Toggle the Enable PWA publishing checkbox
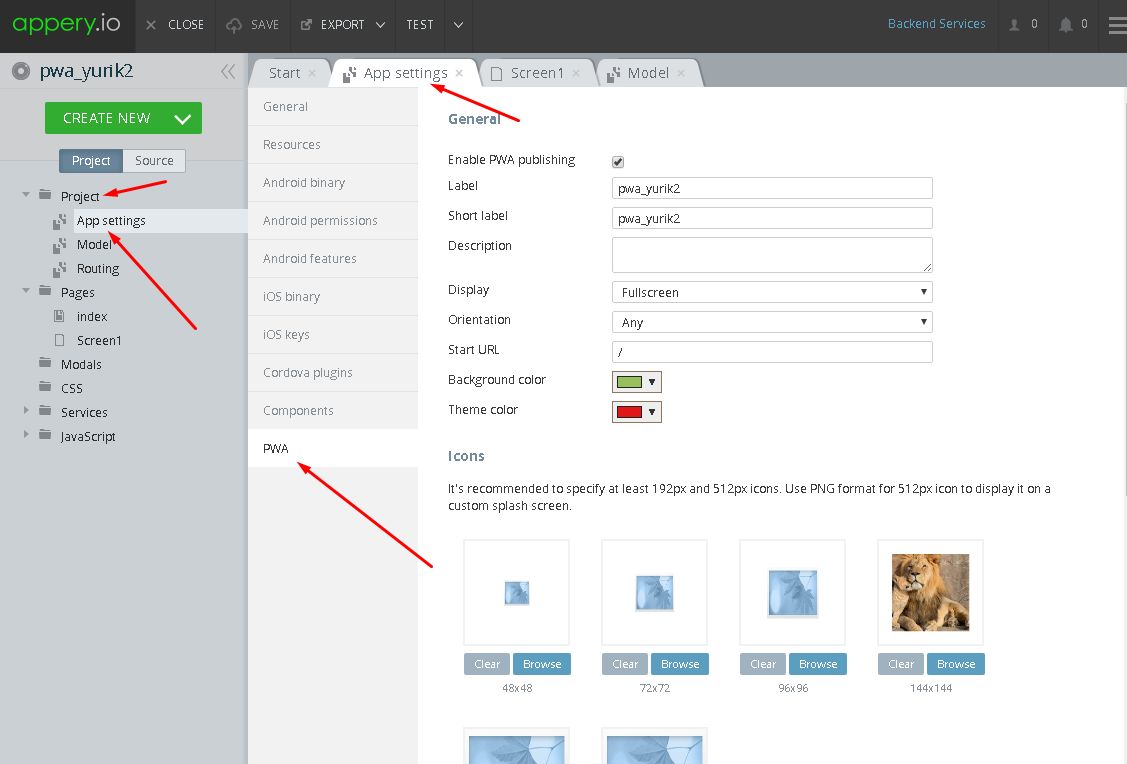The image size is (1127, 764). [x=617, y=162]
